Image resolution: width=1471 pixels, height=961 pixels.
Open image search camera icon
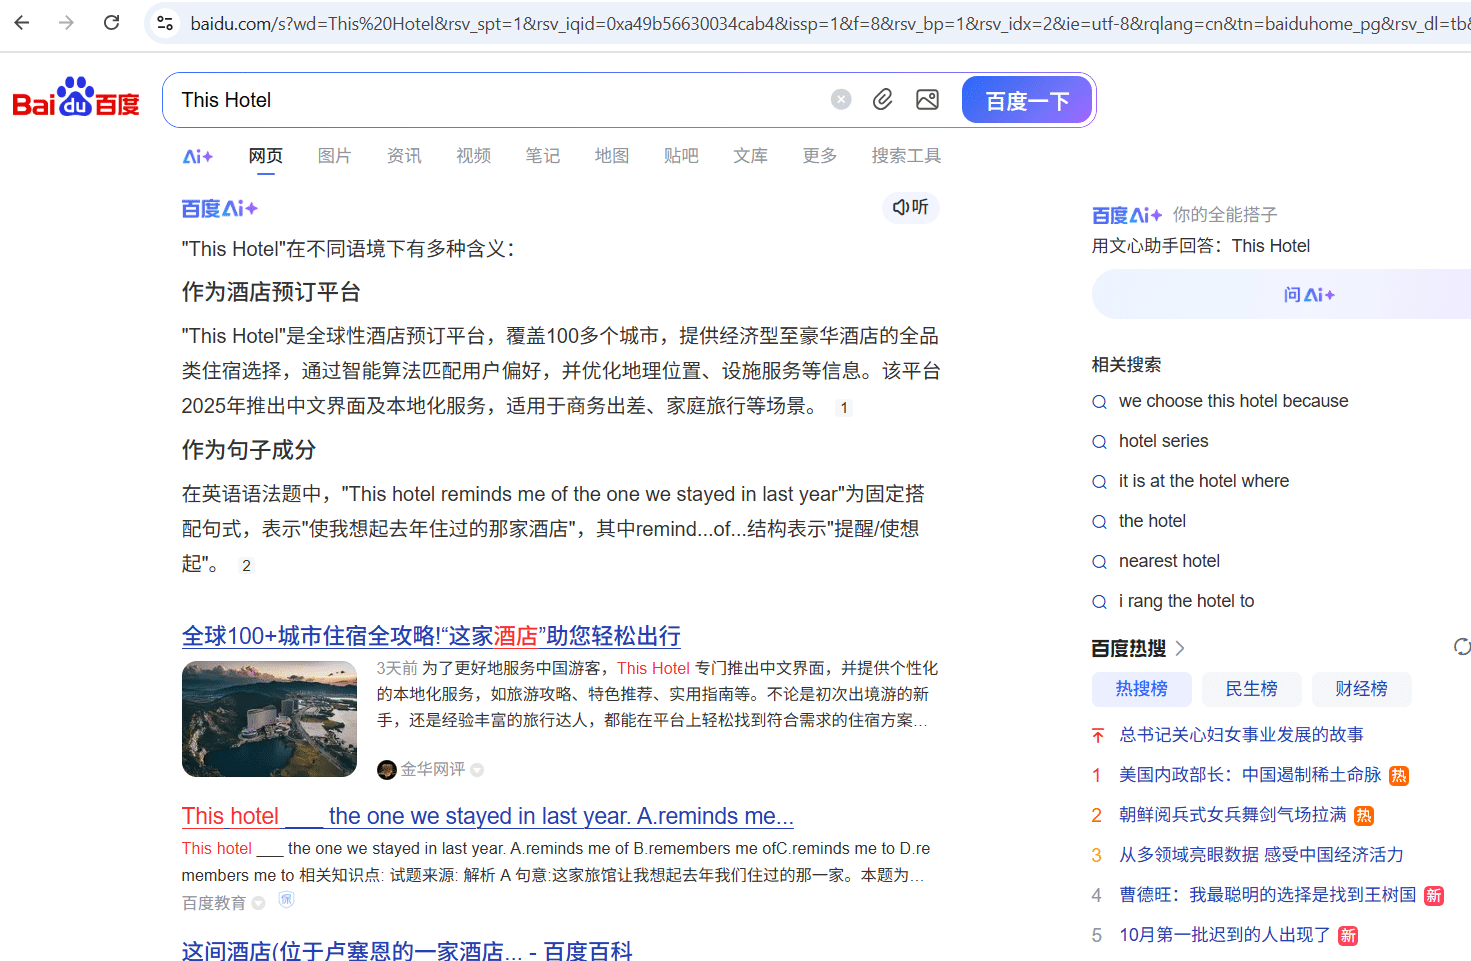click(x=927, y=99)
